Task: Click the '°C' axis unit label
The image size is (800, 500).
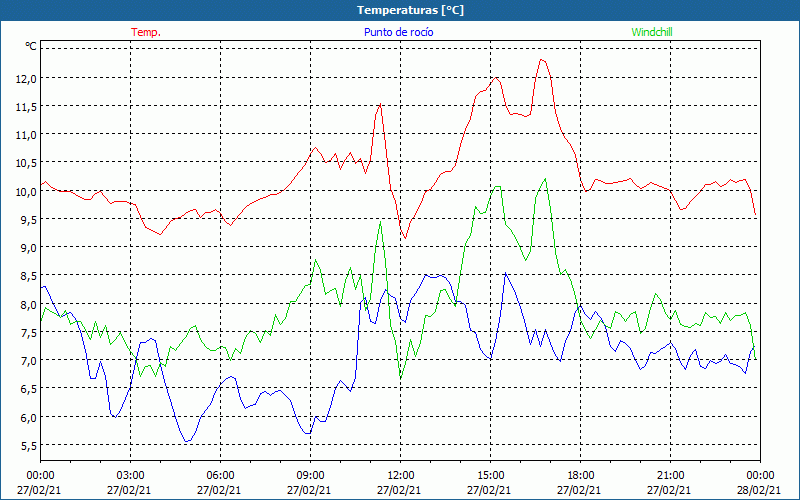Action: (31, 46)
